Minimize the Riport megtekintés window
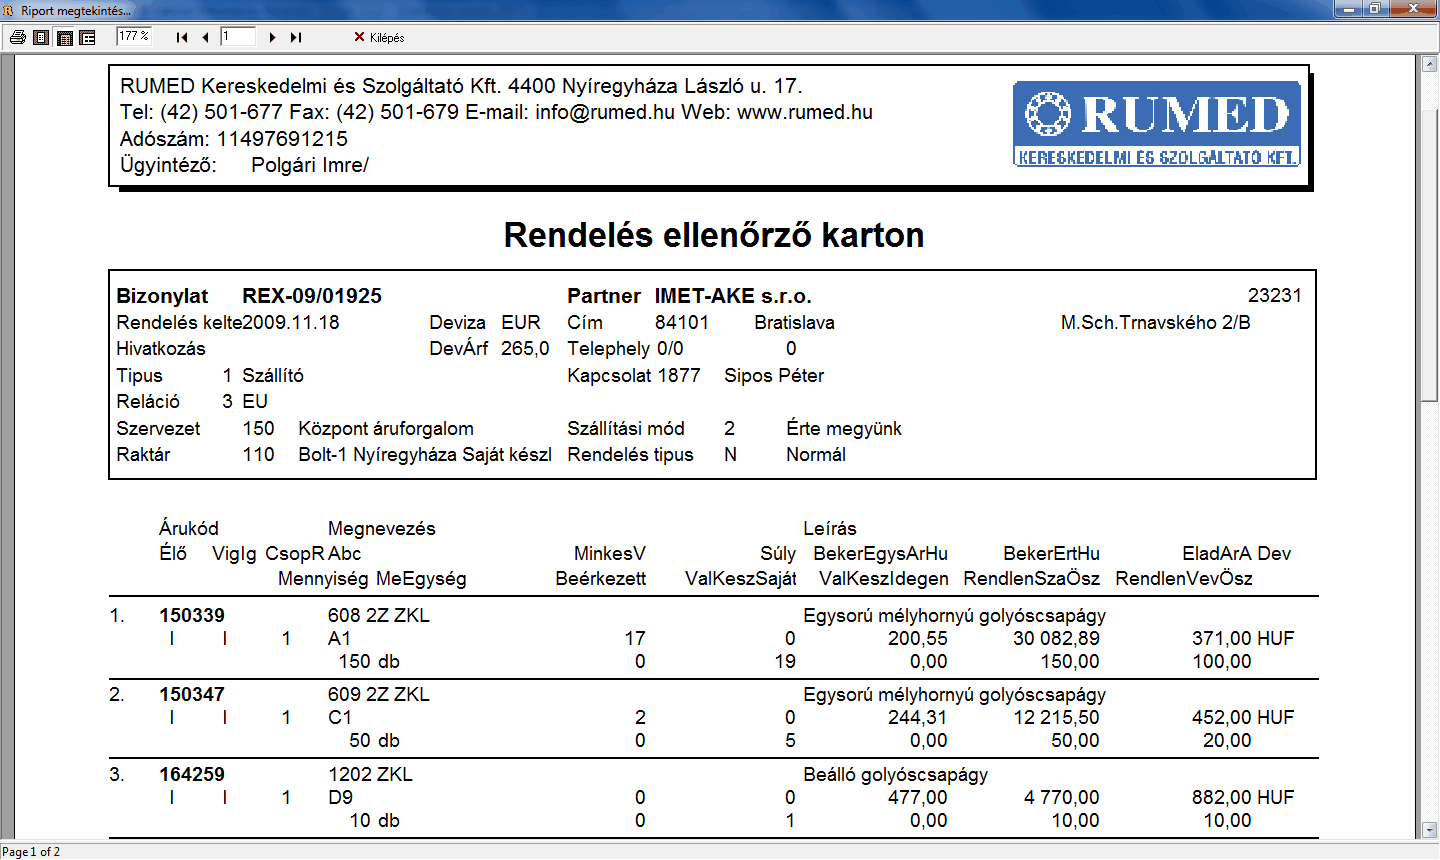The width and height of the screenshot is (1440, 860). 1349,9
